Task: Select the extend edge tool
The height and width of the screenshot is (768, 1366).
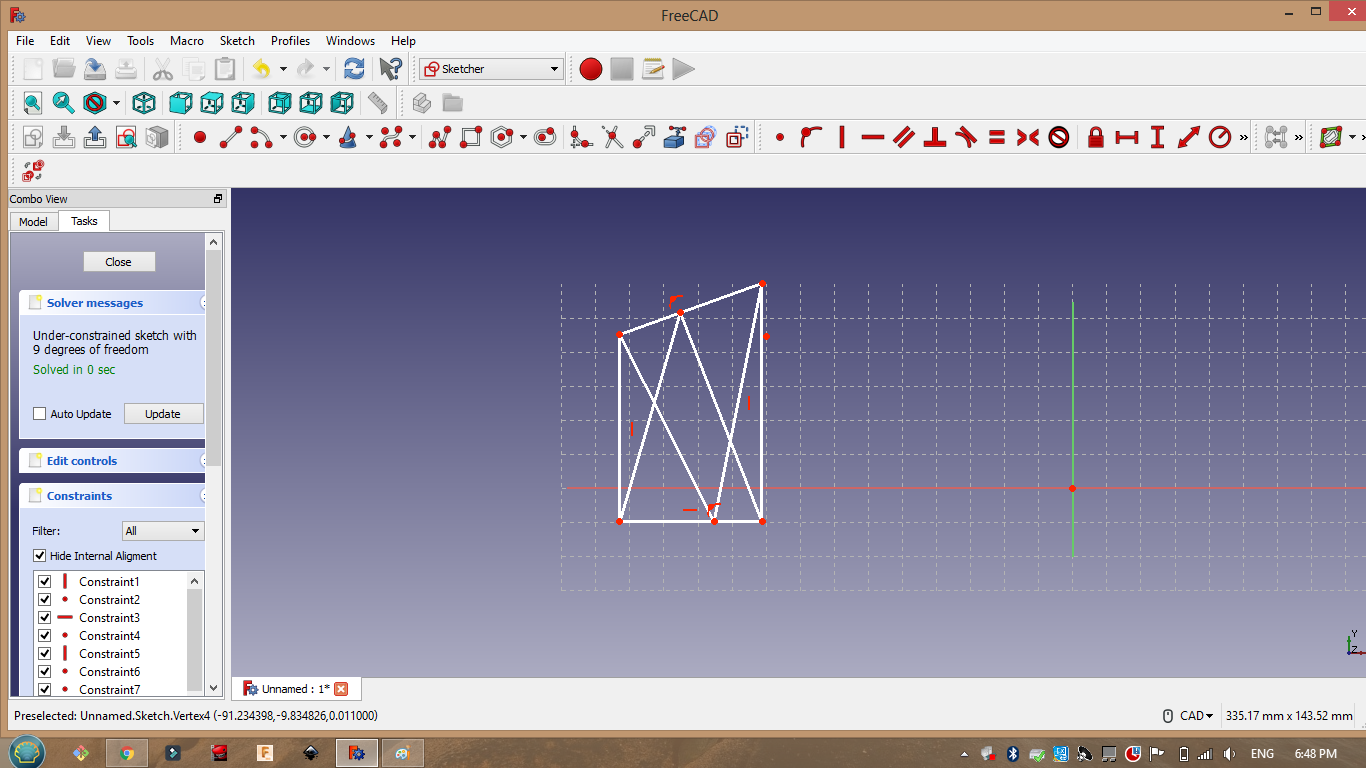Action: coord(643,137)
